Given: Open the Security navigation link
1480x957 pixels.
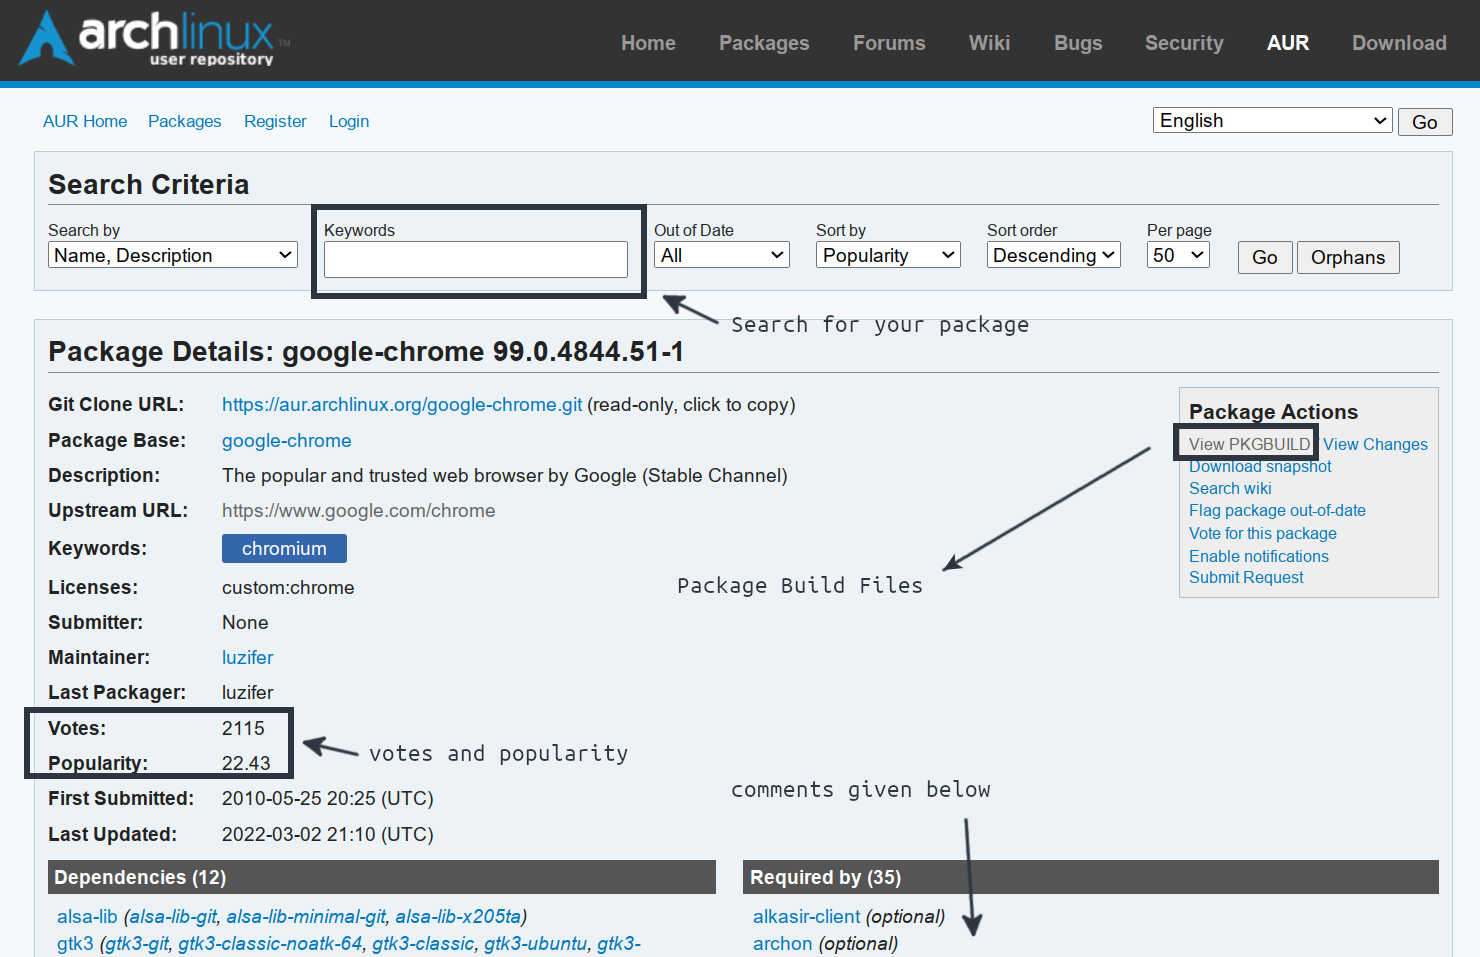Looking at the screenshot, I should pyautogui.click(x=1184, y=43).
